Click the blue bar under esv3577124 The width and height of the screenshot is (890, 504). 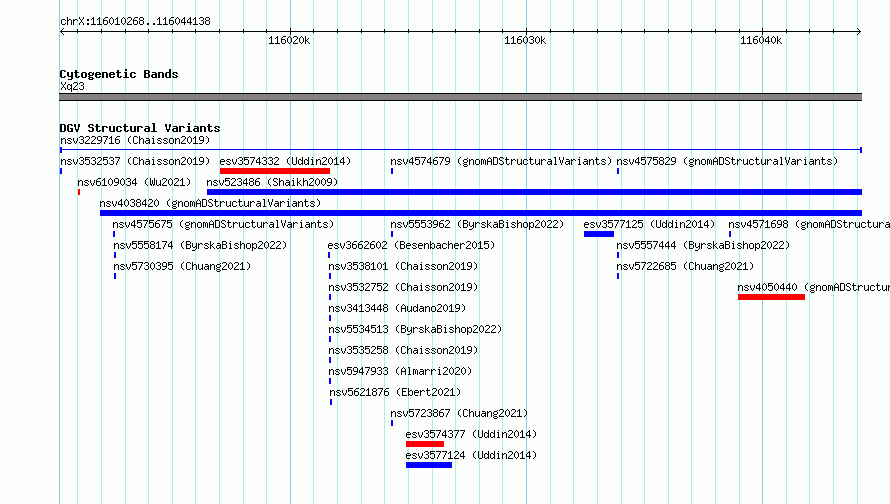[429, 465]
